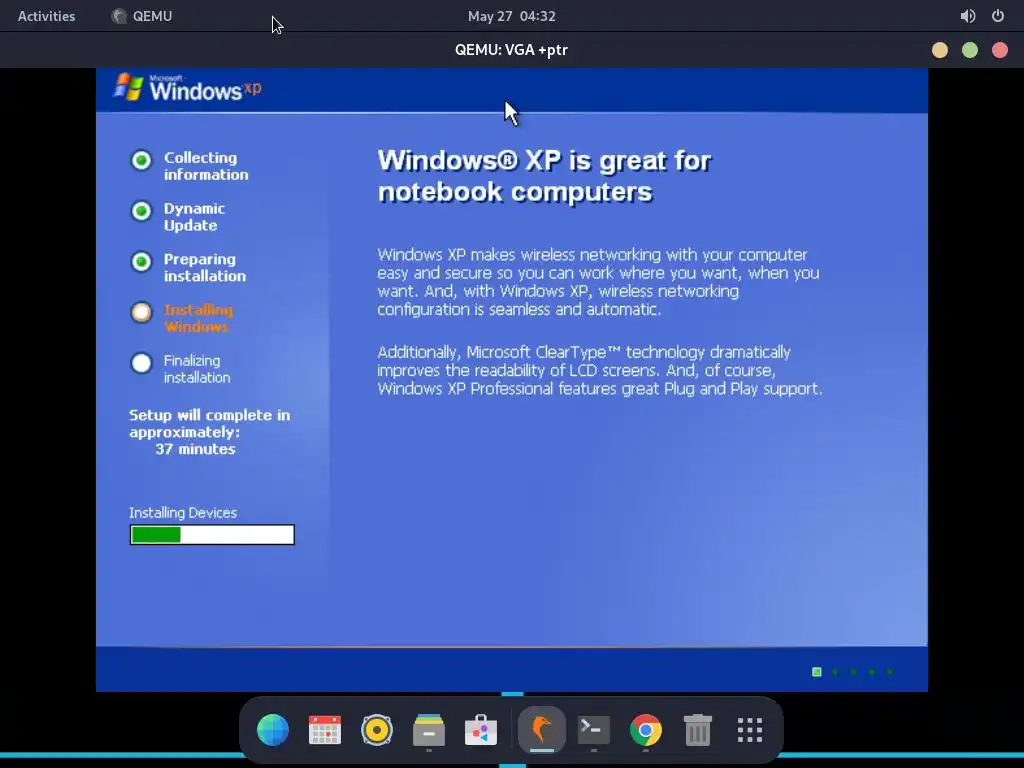1024x768 pixels.
Task: Open the globe web browser in dock
Action: (273, 729)
